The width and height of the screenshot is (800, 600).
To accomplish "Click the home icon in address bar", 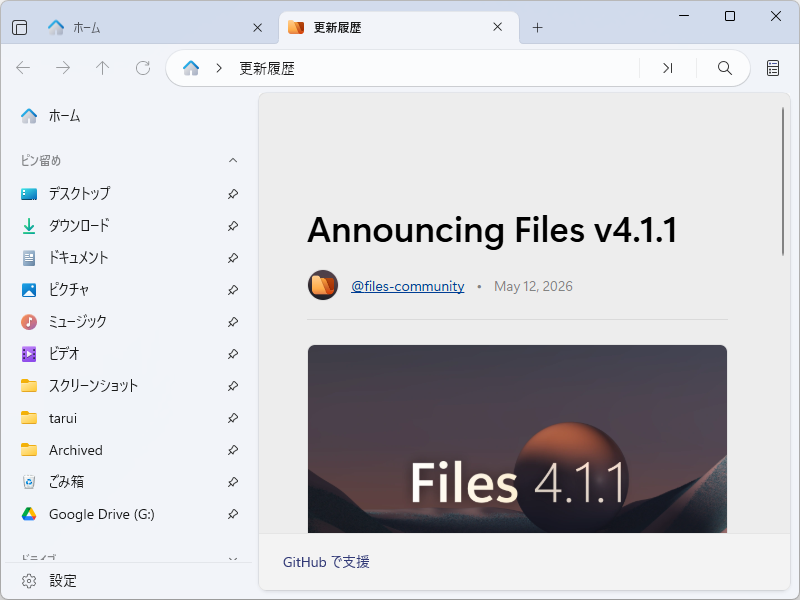I will click(x=191, y=68).
